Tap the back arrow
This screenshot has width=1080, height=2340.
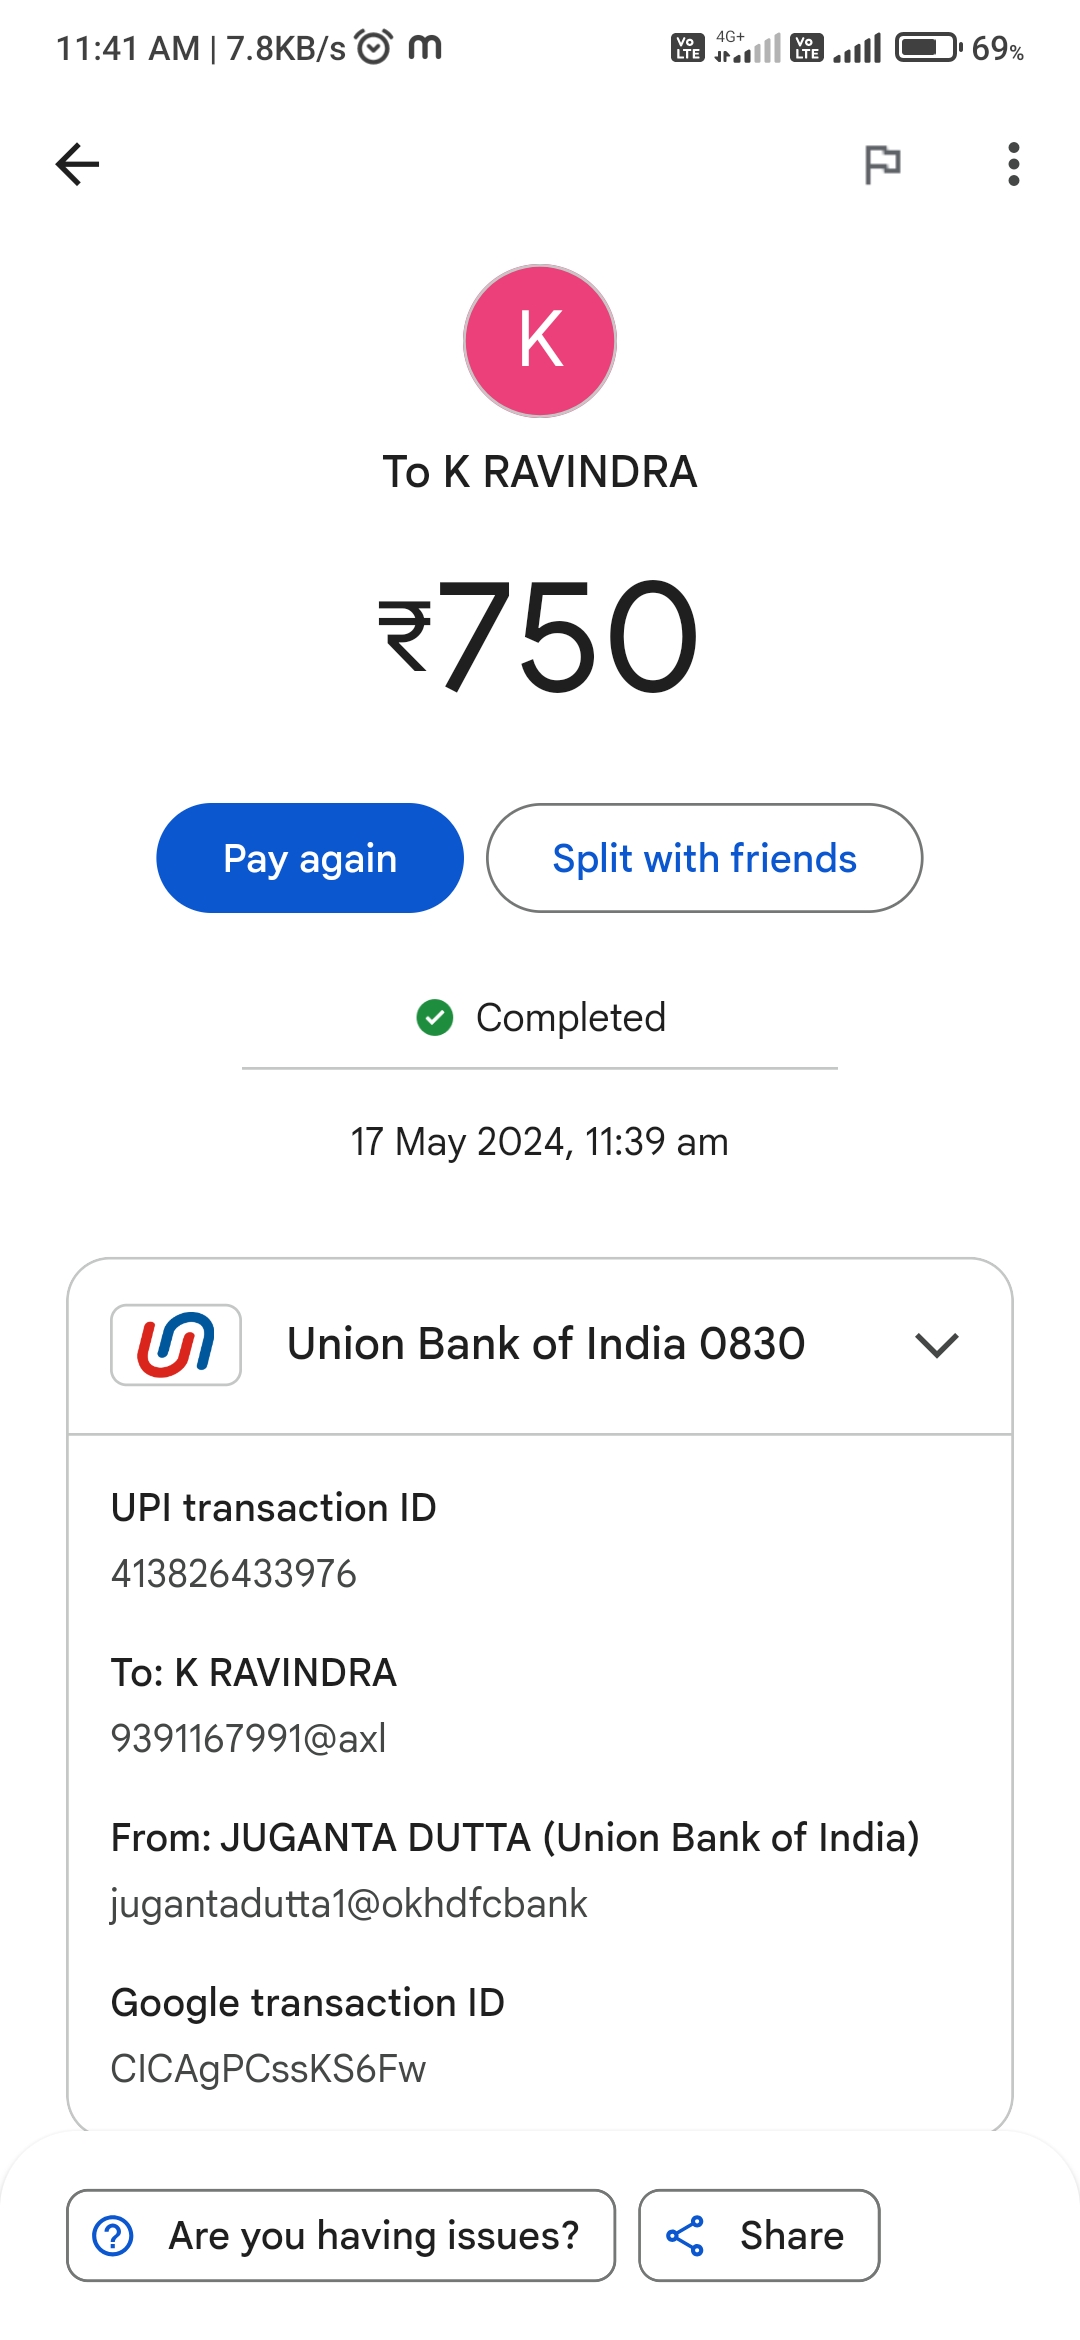[x=77, y=164]
